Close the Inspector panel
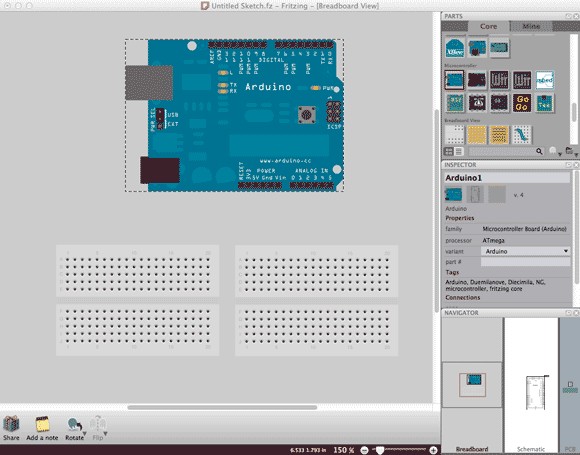The image size is (580, 455). click(x=576, y=165)
